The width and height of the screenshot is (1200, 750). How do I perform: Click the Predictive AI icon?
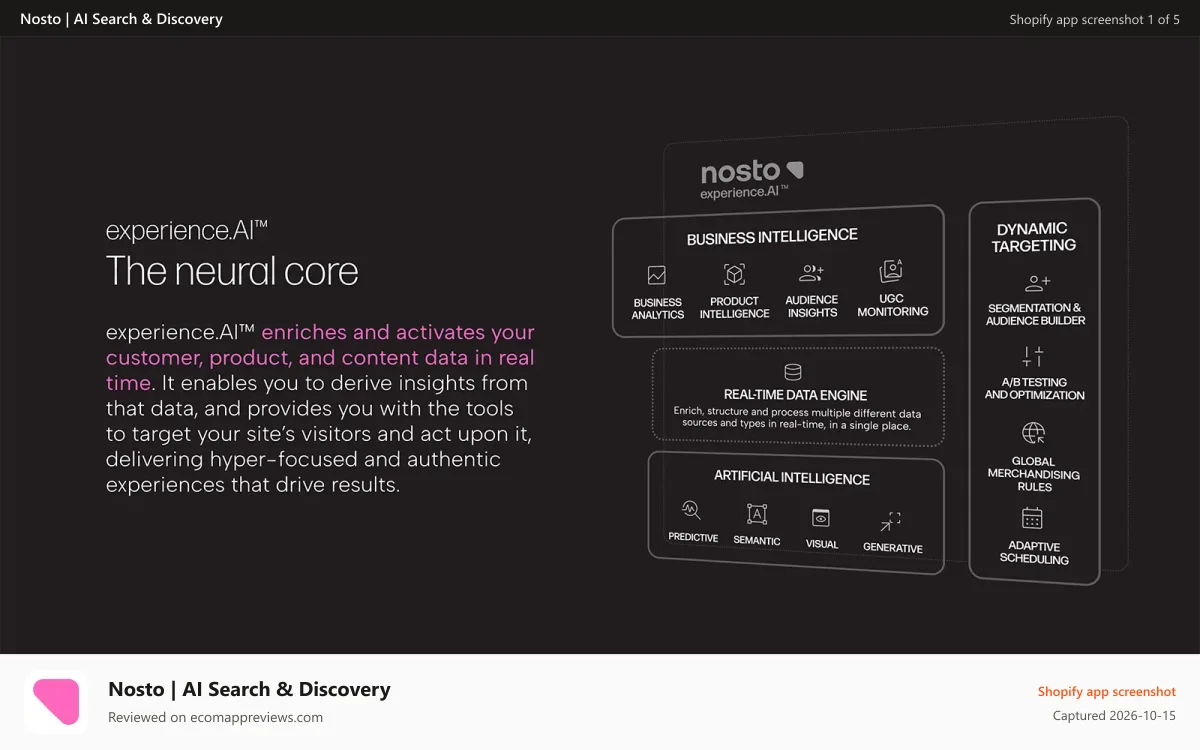pos(691,510)
